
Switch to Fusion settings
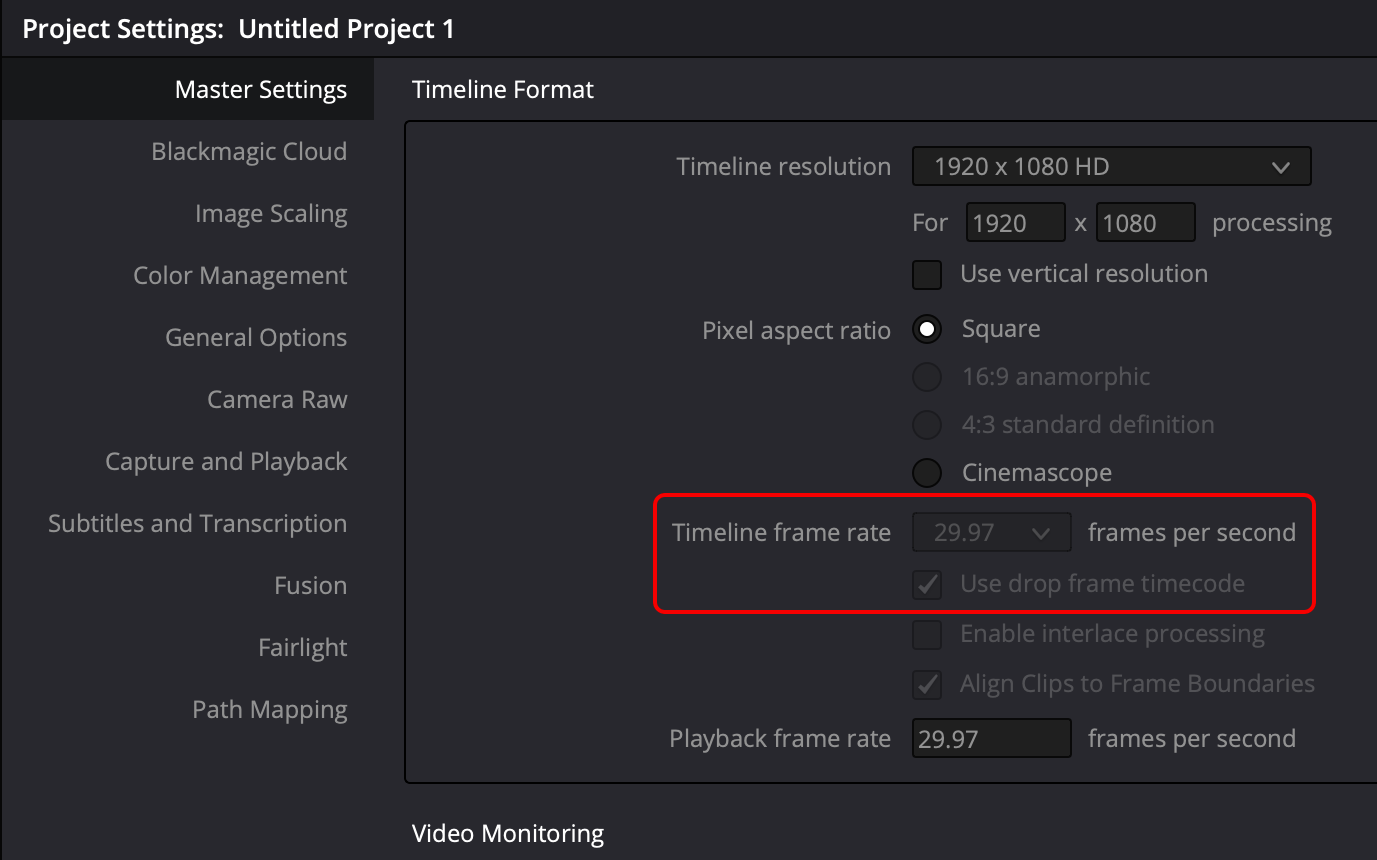(310, 586)
